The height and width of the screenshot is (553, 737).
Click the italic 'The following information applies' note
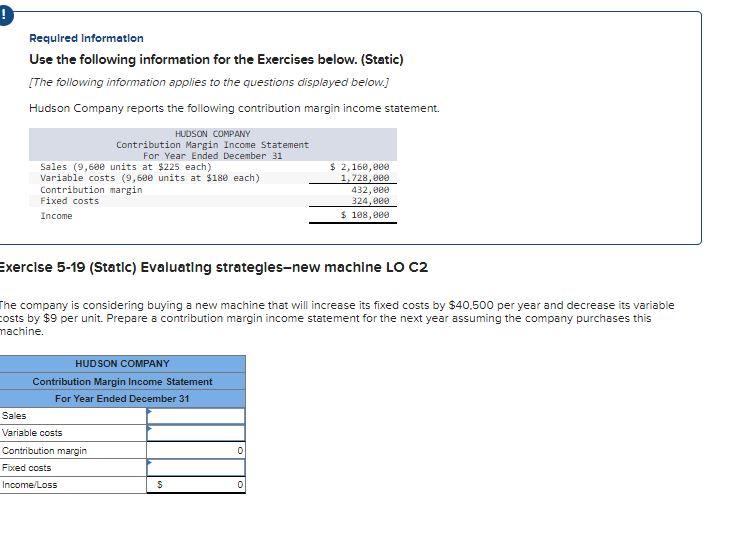click(x=209, y=82)
